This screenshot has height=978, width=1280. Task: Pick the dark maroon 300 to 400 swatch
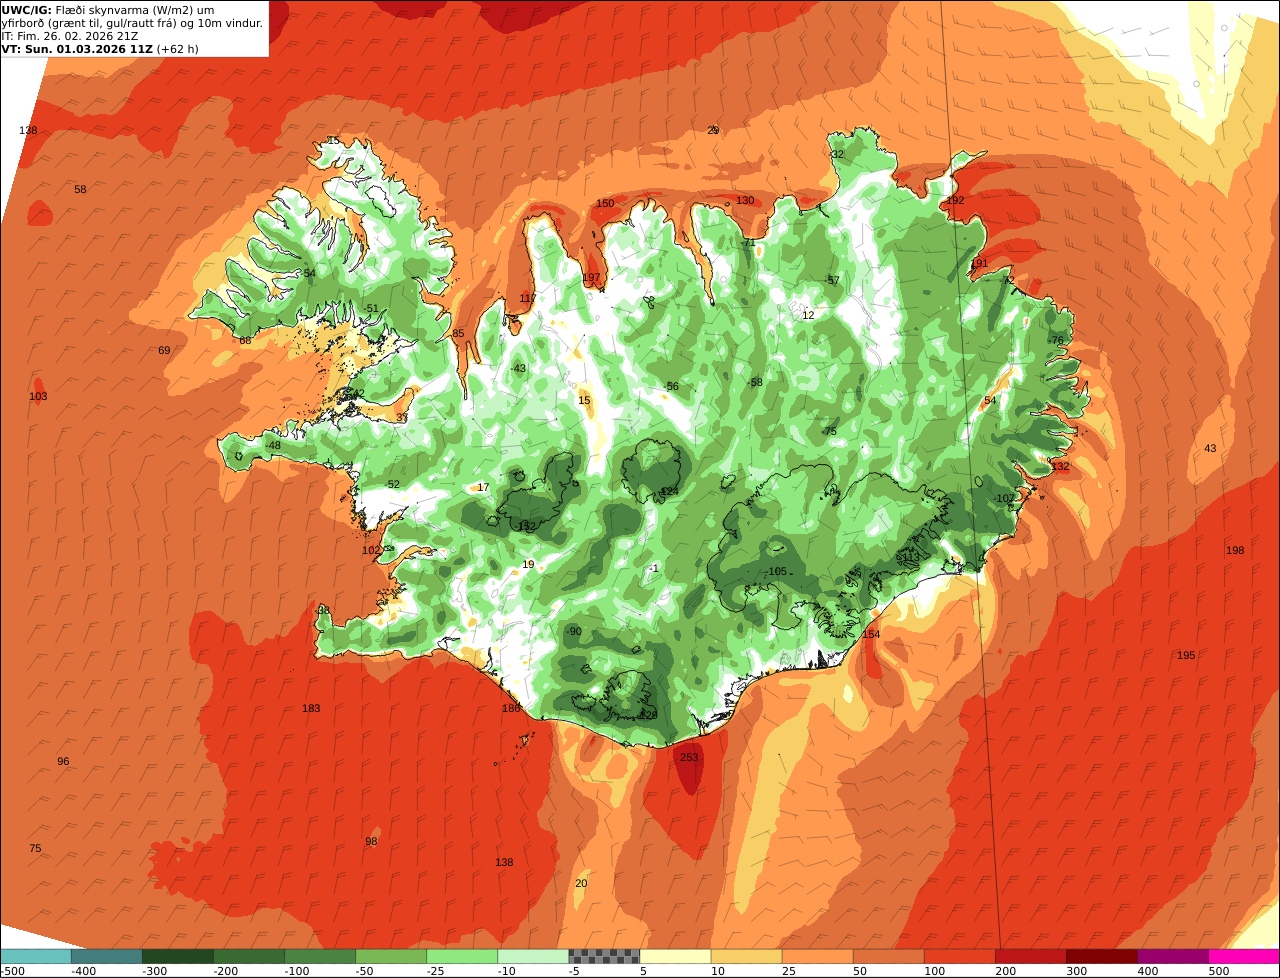pos(1101,957)
